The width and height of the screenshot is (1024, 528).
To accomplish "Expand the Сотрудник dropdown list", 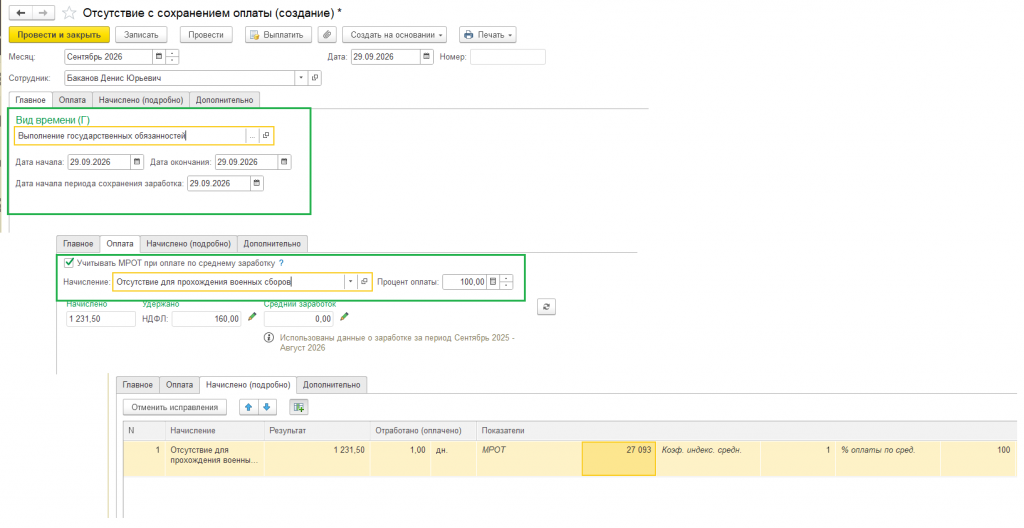I will click(301, 78).
